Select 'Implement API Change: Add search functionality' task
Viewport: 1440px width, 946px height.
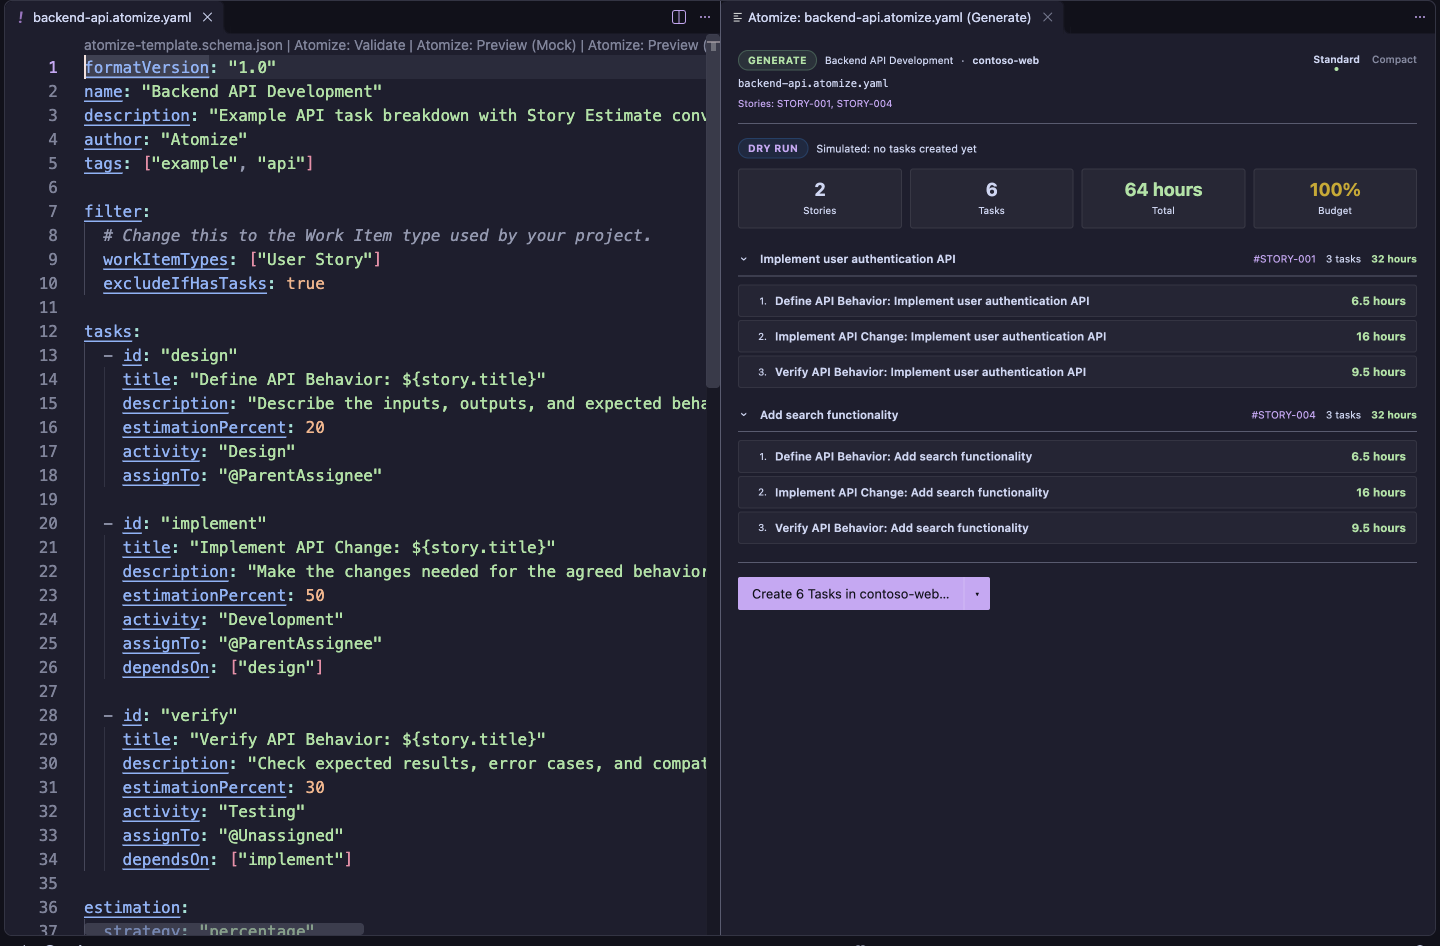[x=1077, y=493]
